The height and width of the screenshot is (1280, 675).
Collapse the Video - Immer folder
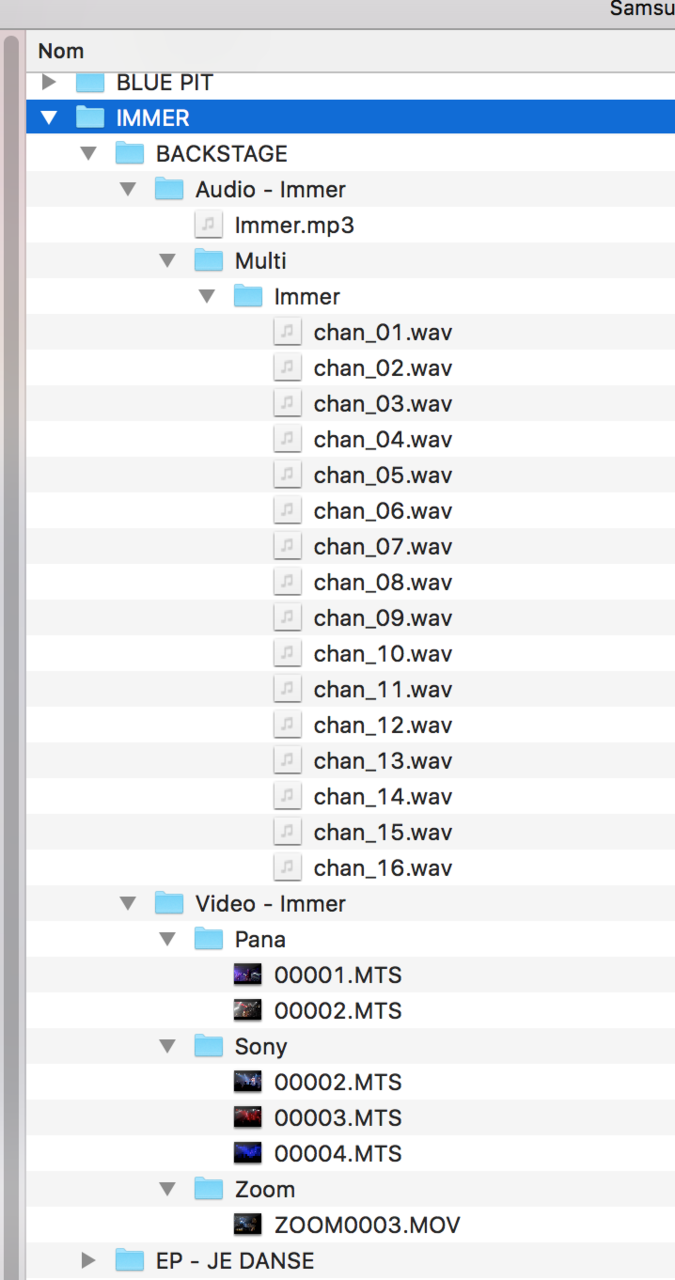pos(128,904)
